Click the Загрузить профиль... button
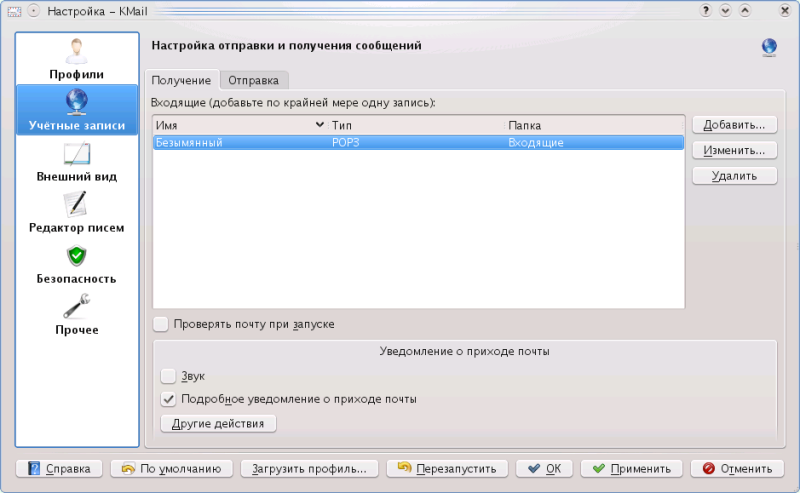This screenshot has height=493, width=800. pos(310,469)
